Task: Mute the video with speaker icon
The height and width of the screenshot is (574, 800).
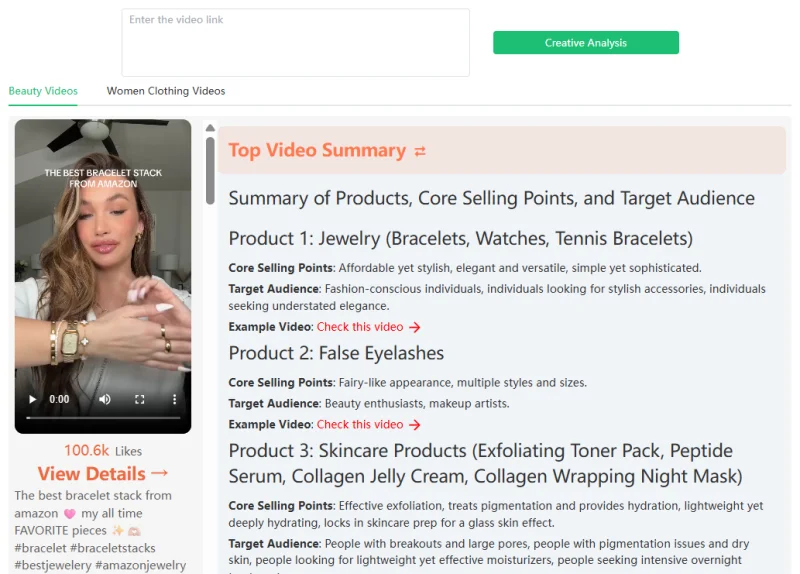Action: [x=105, y=399]
